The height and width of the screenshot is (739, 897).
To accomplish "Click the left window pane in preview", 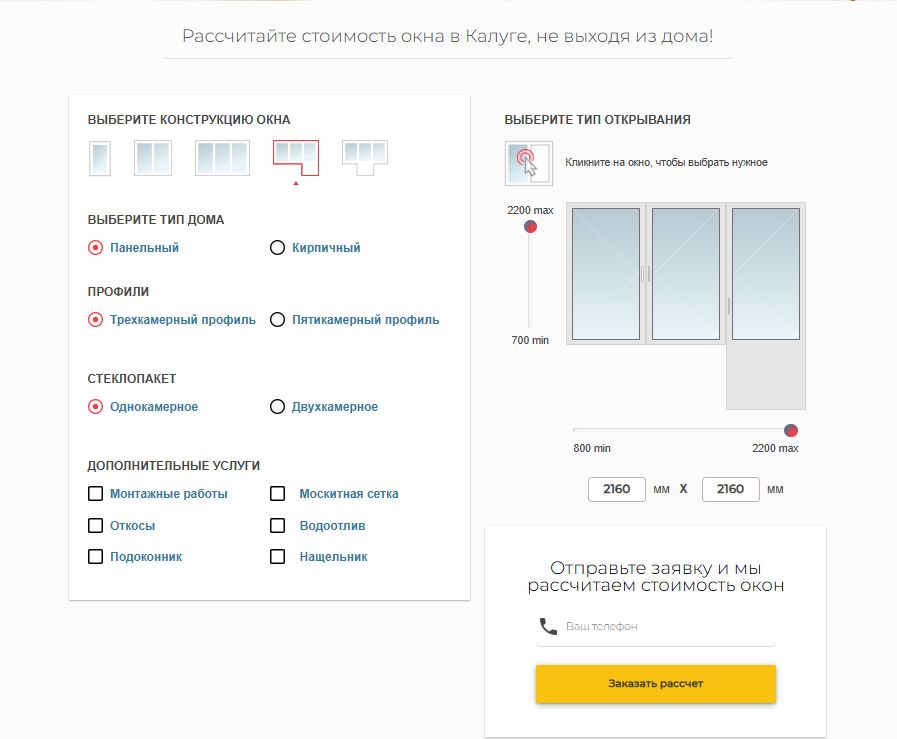I will [606, 273].
